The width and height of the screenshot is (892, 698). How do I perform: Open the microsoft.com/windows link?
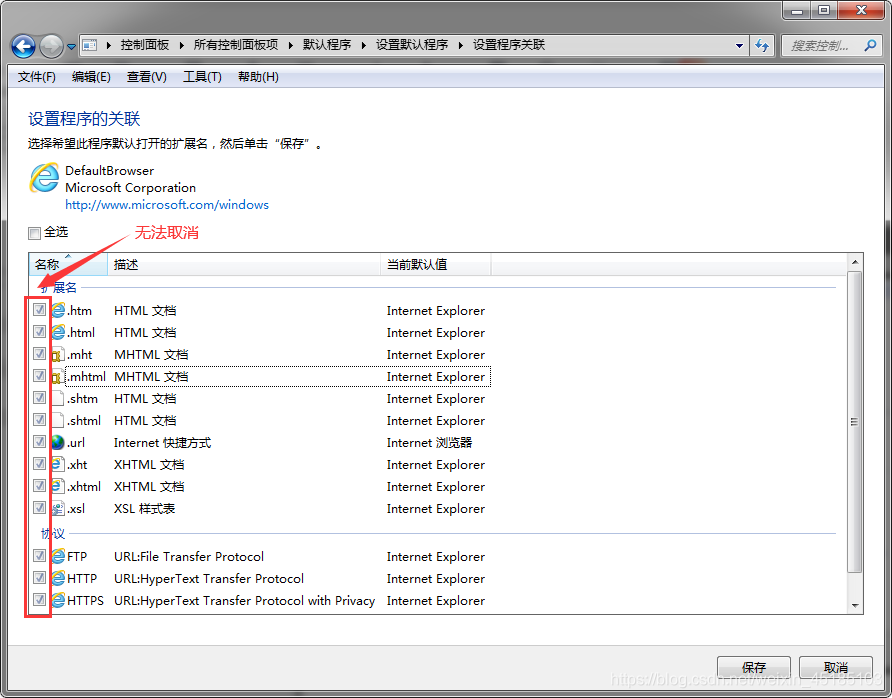pos(167,205)
